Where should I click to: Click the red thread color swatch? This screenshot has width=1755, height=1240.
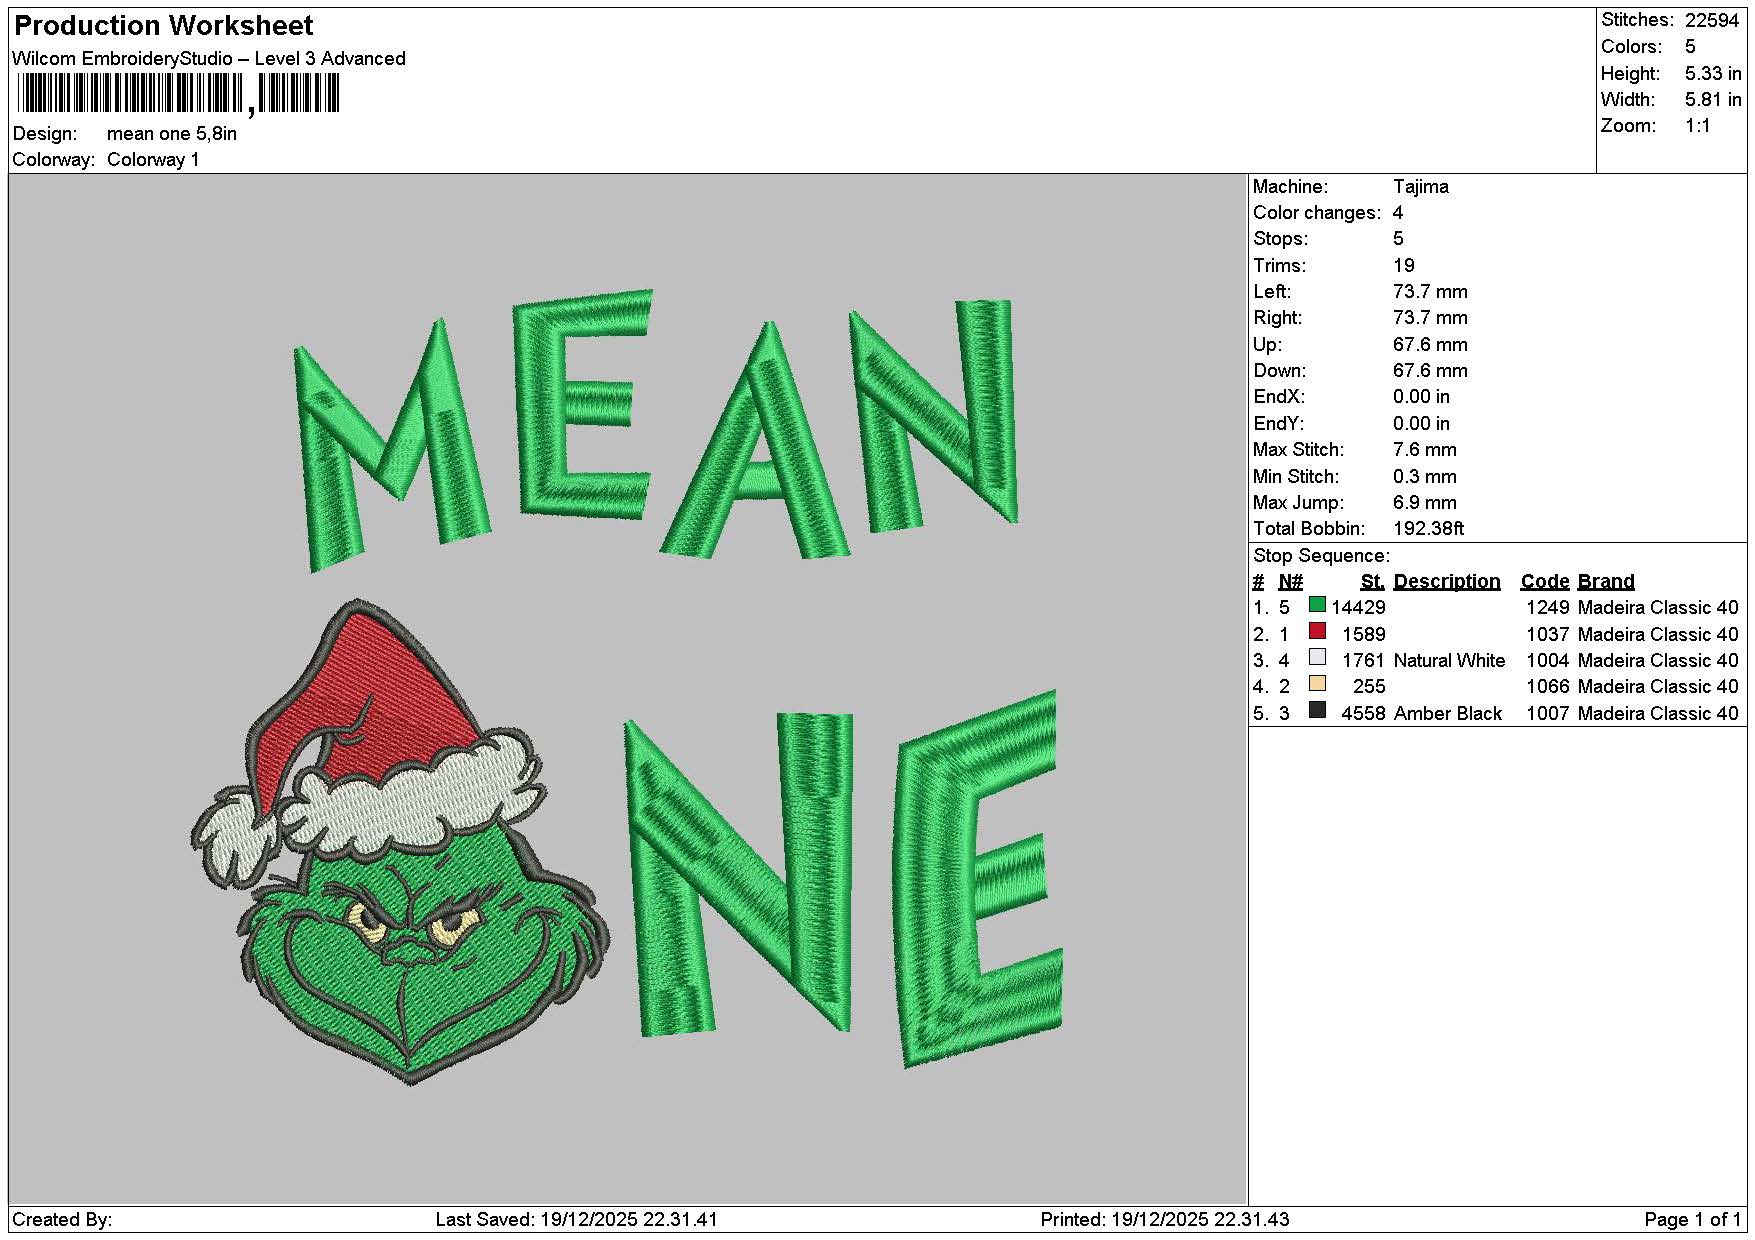click(1317, 632)
